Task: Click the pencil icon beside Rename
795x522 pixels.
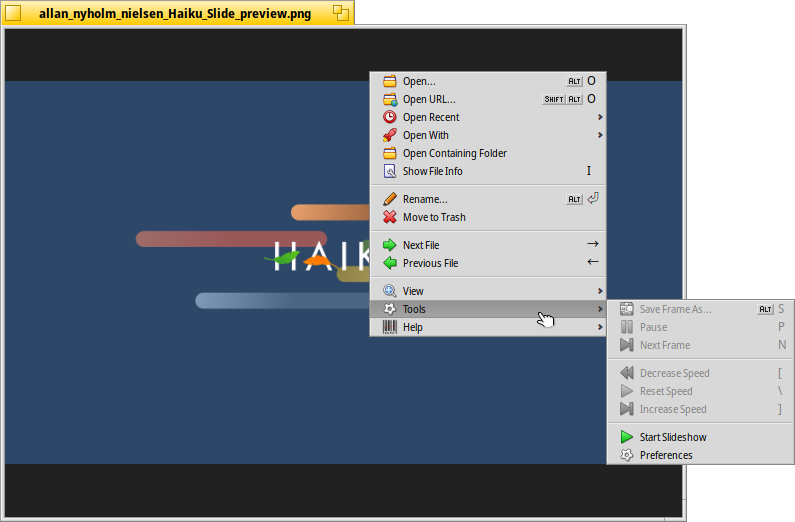Action: click(x=389, y=199)
